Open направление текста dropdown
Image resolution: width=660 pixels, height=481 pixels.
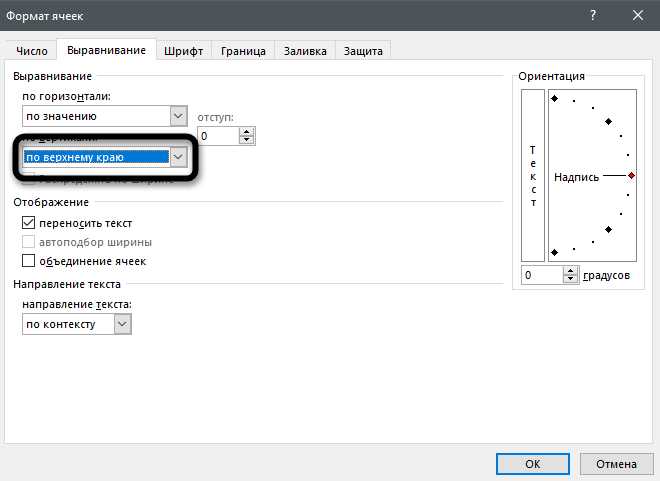pos(122,325)
